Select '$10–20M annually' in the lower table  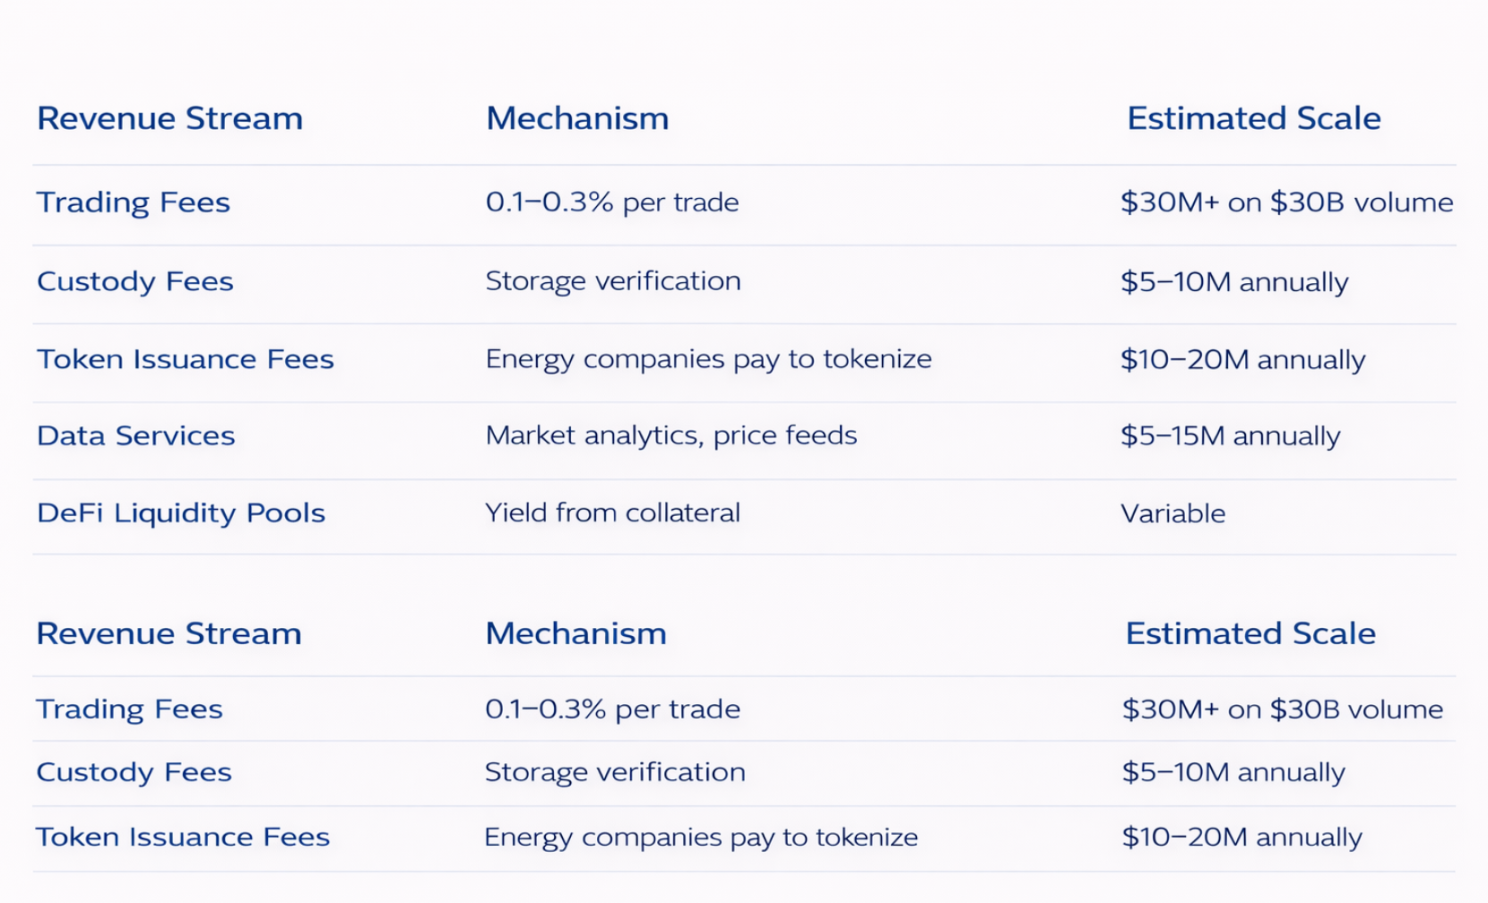click(1241, 837)
